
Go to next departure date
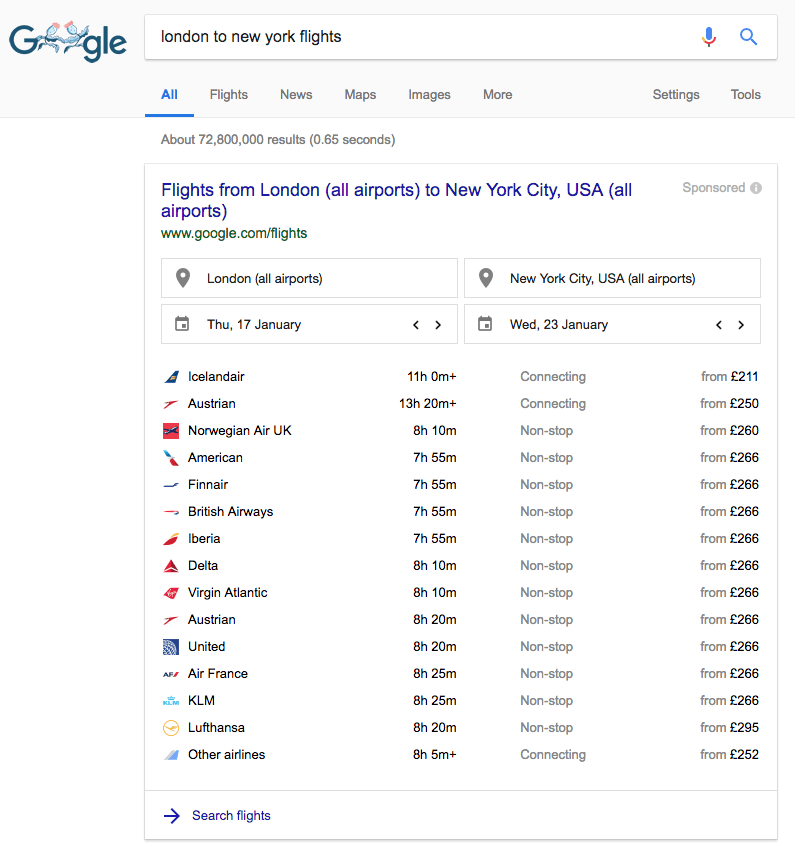438,325
